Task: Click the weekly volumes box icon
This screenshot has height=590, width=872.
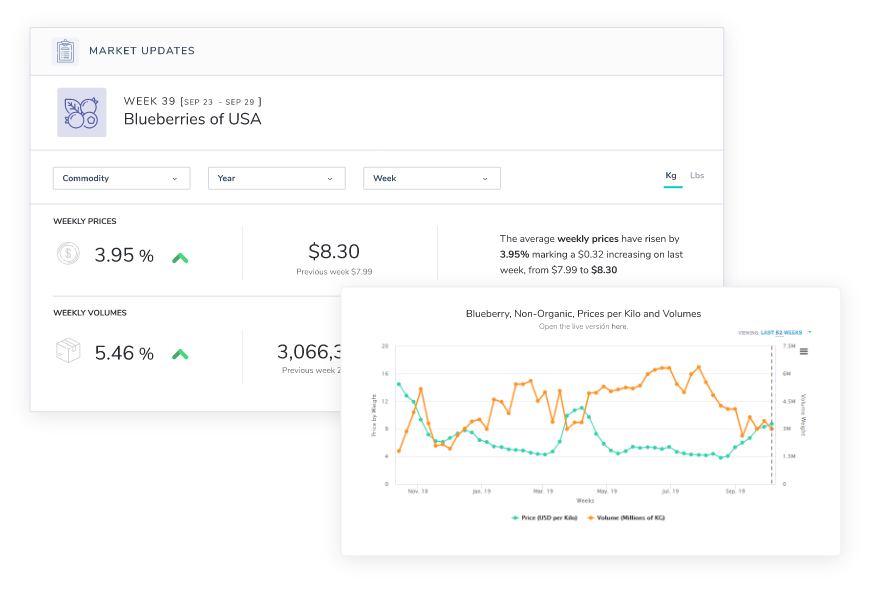Action: (68, 352)
